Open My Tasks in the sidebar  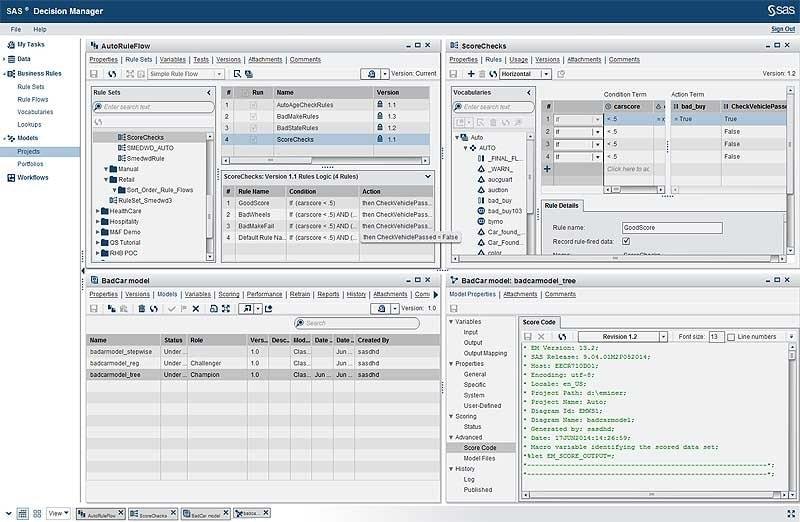pos(31,44)
